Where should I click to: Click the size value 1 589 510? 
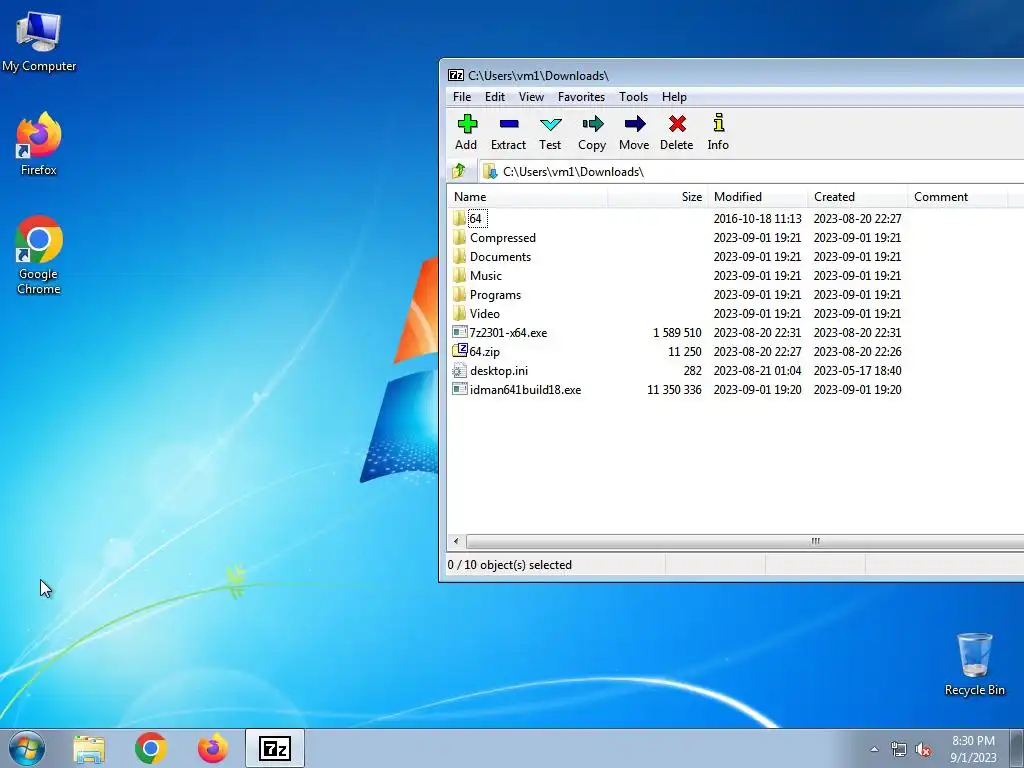click(x=677, y=332)
